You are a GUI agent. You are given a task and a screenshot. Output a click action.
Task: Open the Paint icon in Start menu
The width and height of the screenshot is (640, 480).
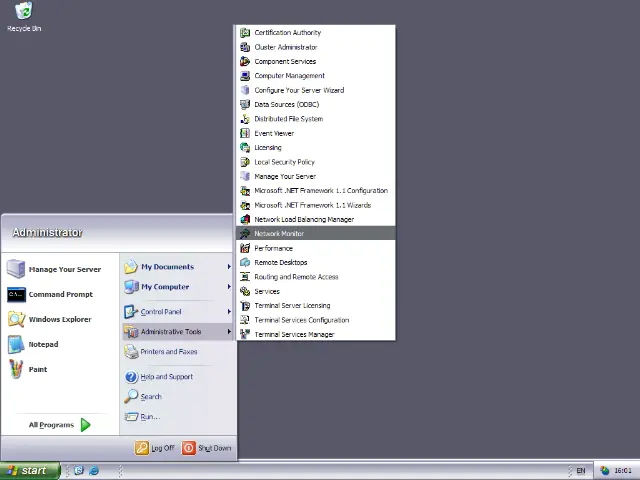point(16,369)
